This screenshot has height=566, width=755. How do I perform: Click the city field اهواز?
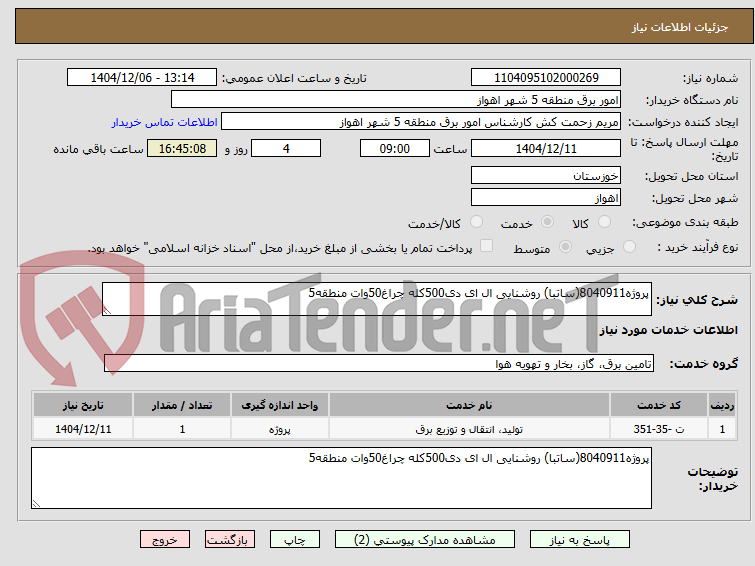point(546,197)
